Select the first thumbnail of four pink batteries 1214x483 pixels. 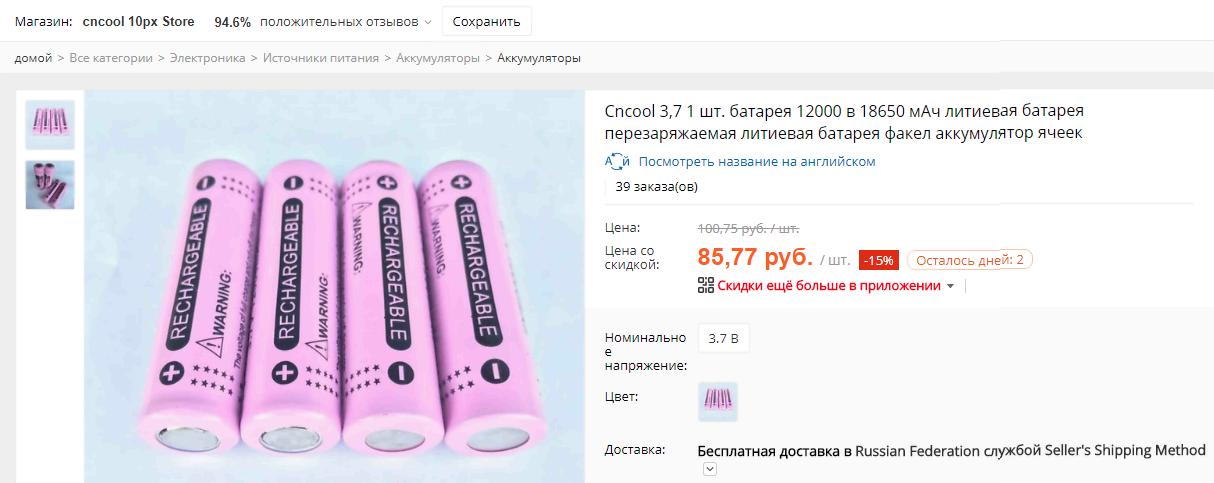point(50,124)
